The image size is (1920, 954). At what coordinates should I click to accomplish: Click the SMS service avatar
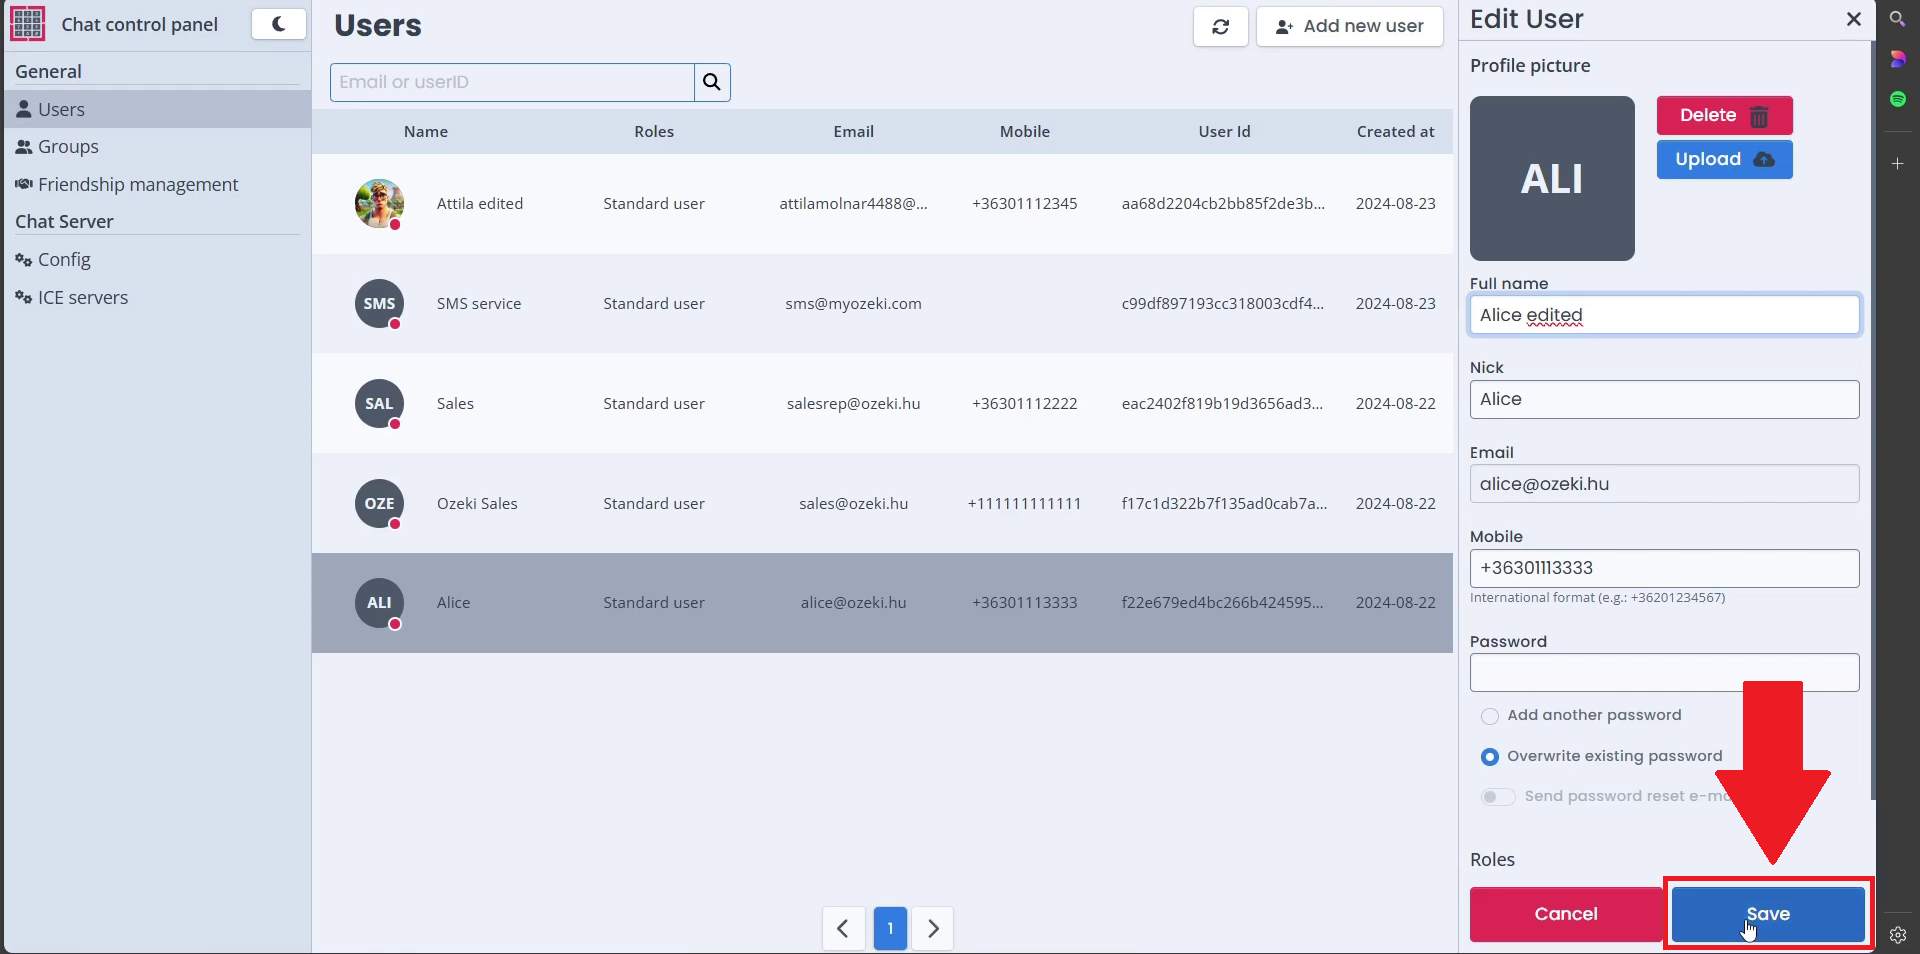click(379, 304)
